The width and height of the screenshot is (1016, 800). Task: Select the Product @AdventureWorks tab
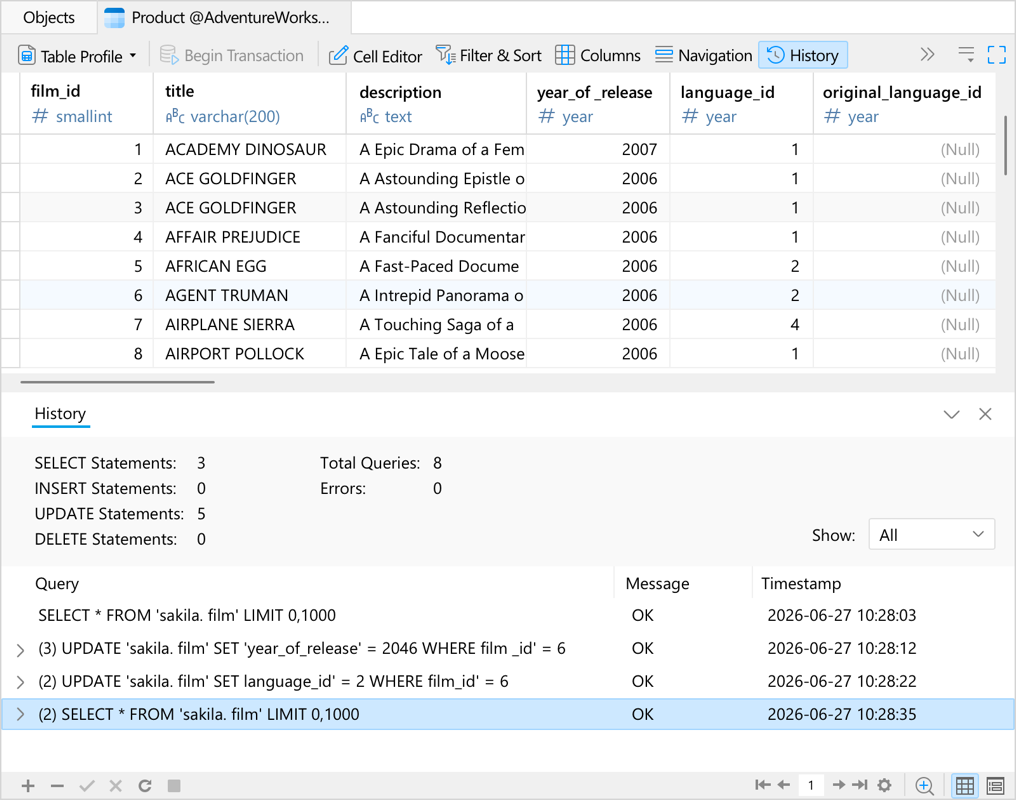(x=224, y=17)
